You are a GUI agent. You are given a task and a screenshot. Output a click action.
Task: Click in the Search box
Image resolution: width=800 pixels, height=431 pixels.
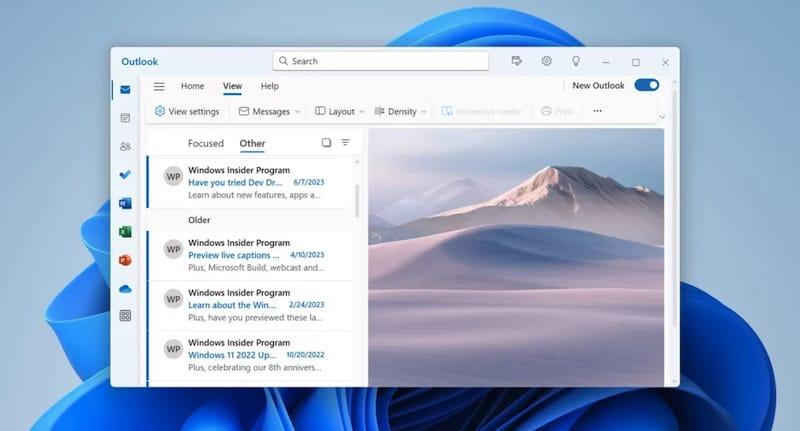pos(381,61)
